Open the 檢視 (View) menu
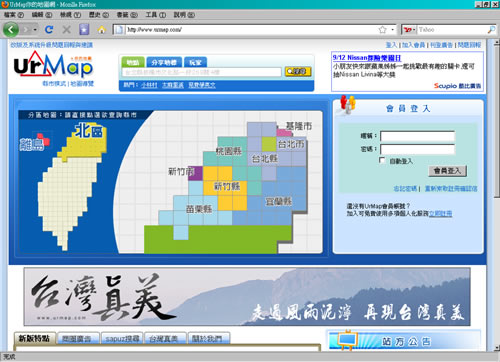This screenshot has width=500, height=362. (x=70, y=15)
